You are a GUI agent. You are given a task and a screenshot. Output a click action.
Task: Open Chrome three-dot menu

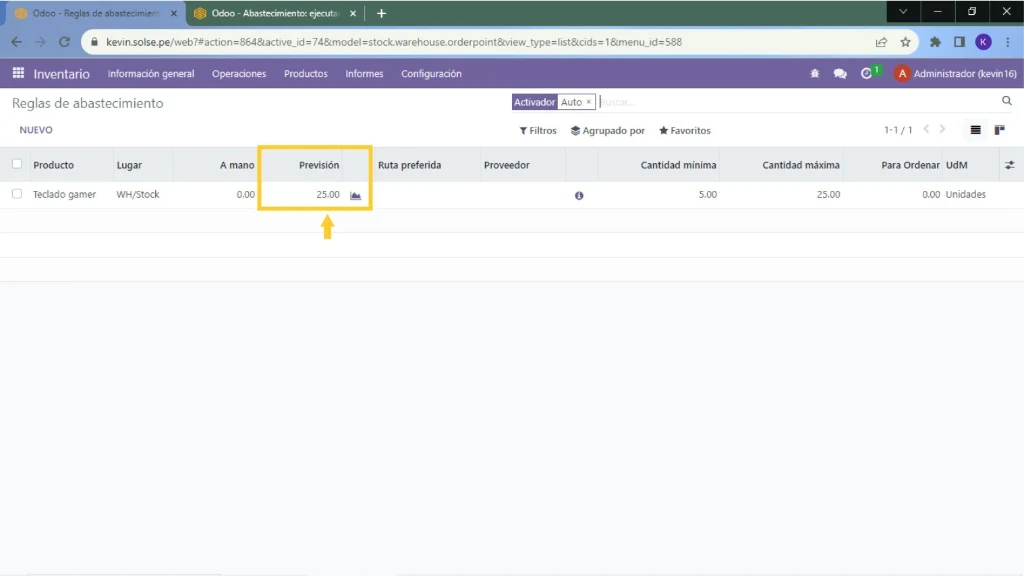[x=1008, y=42]
